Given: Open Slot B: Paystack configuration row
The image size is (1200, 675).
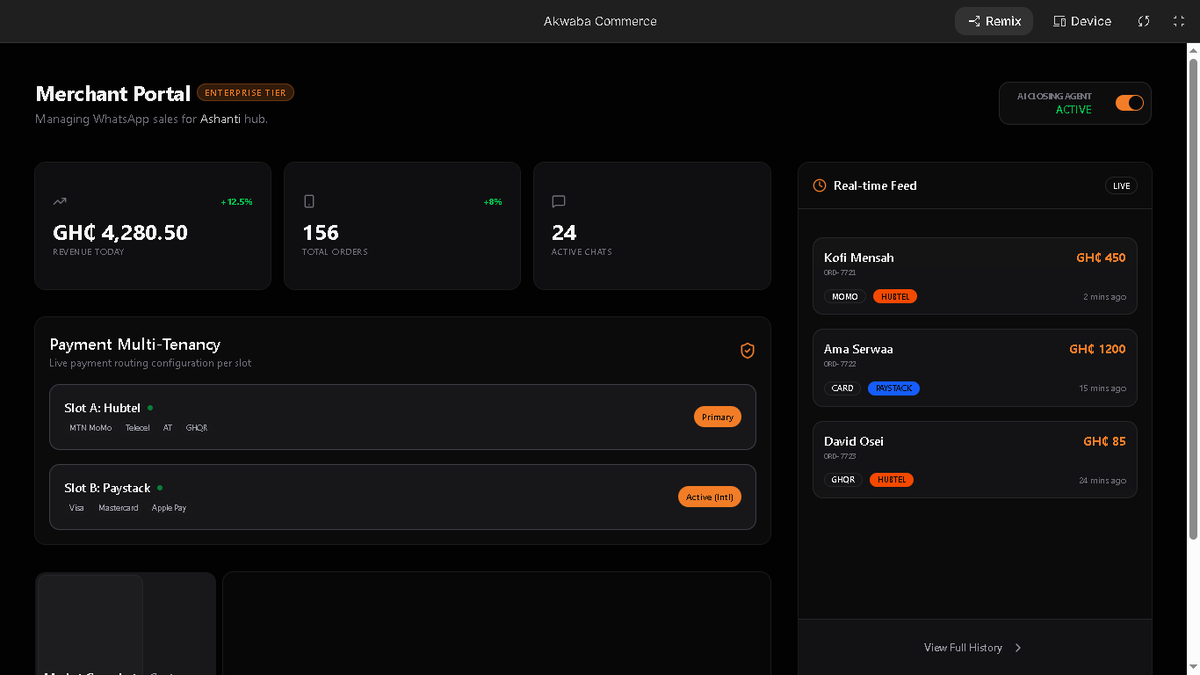Looking at the screenshot, I should pos(402,497).
